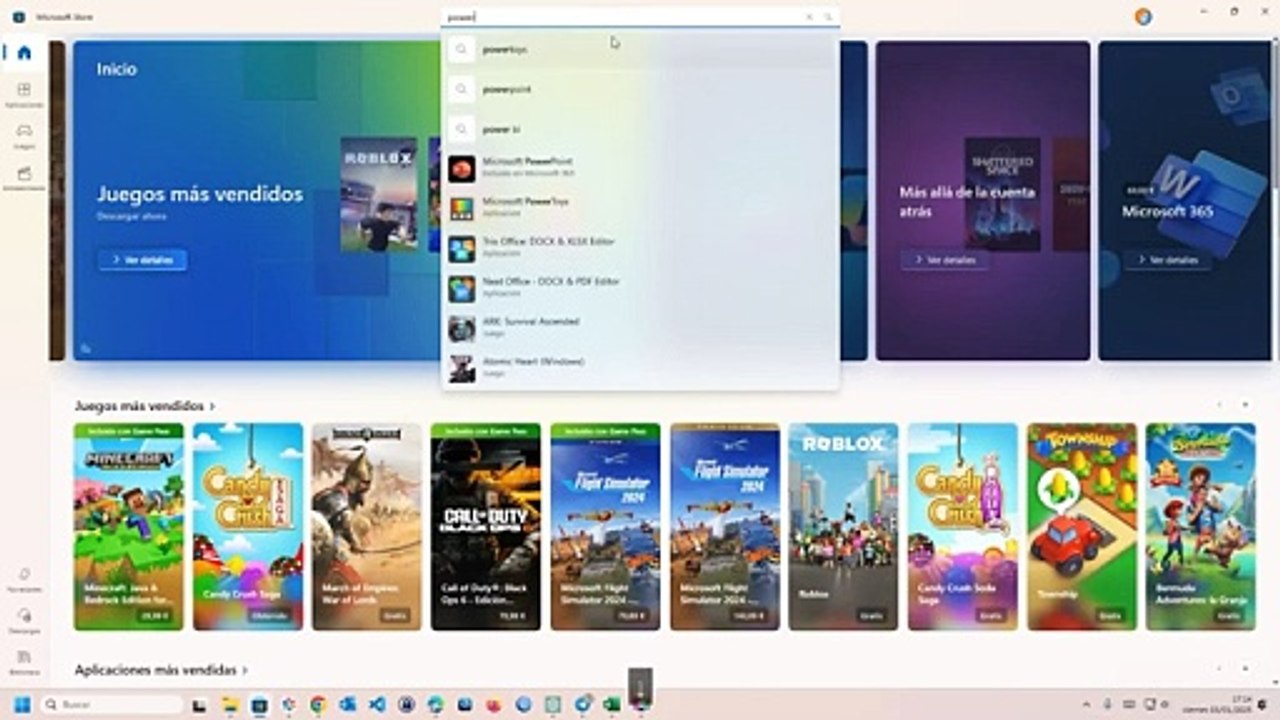
Task: Open Excel from the taskbar
Action: pos(611,705)
